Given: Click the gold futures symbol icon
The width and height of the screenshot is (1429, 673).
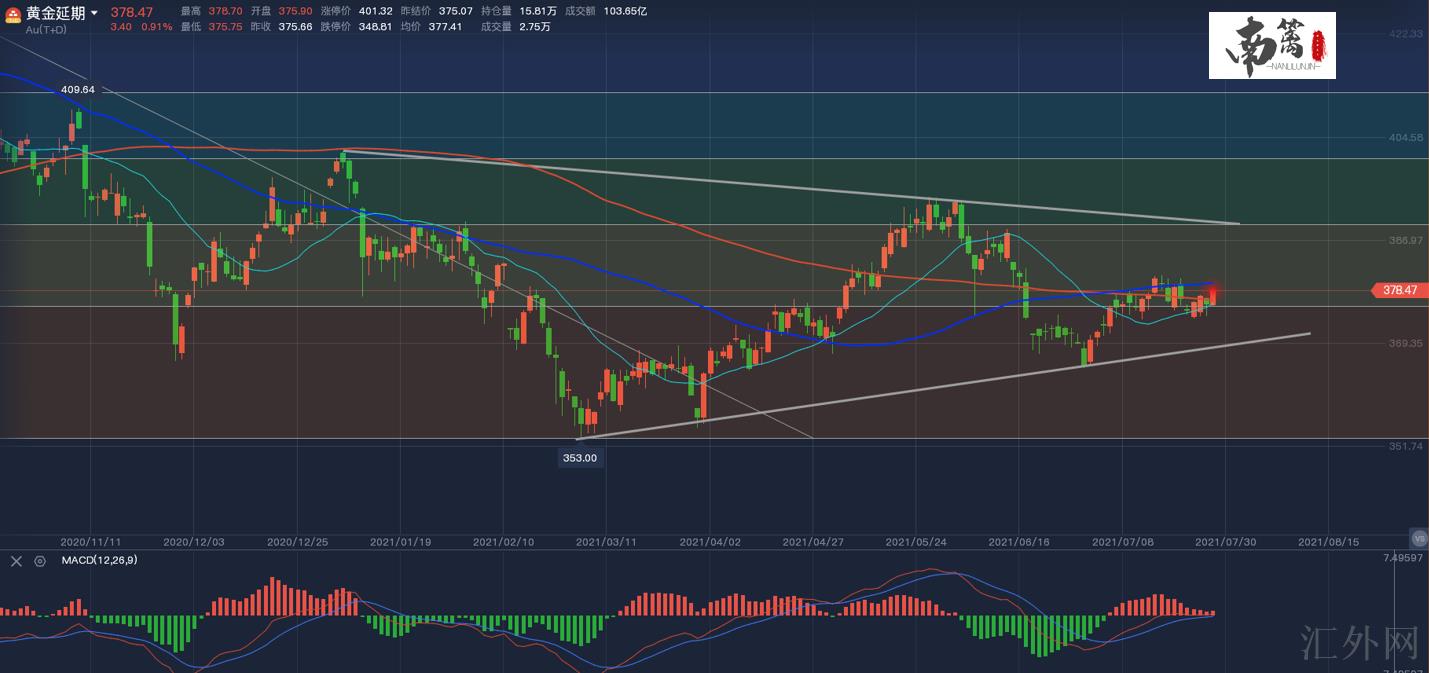Looking at the screenshot, I should coord(13,14).
